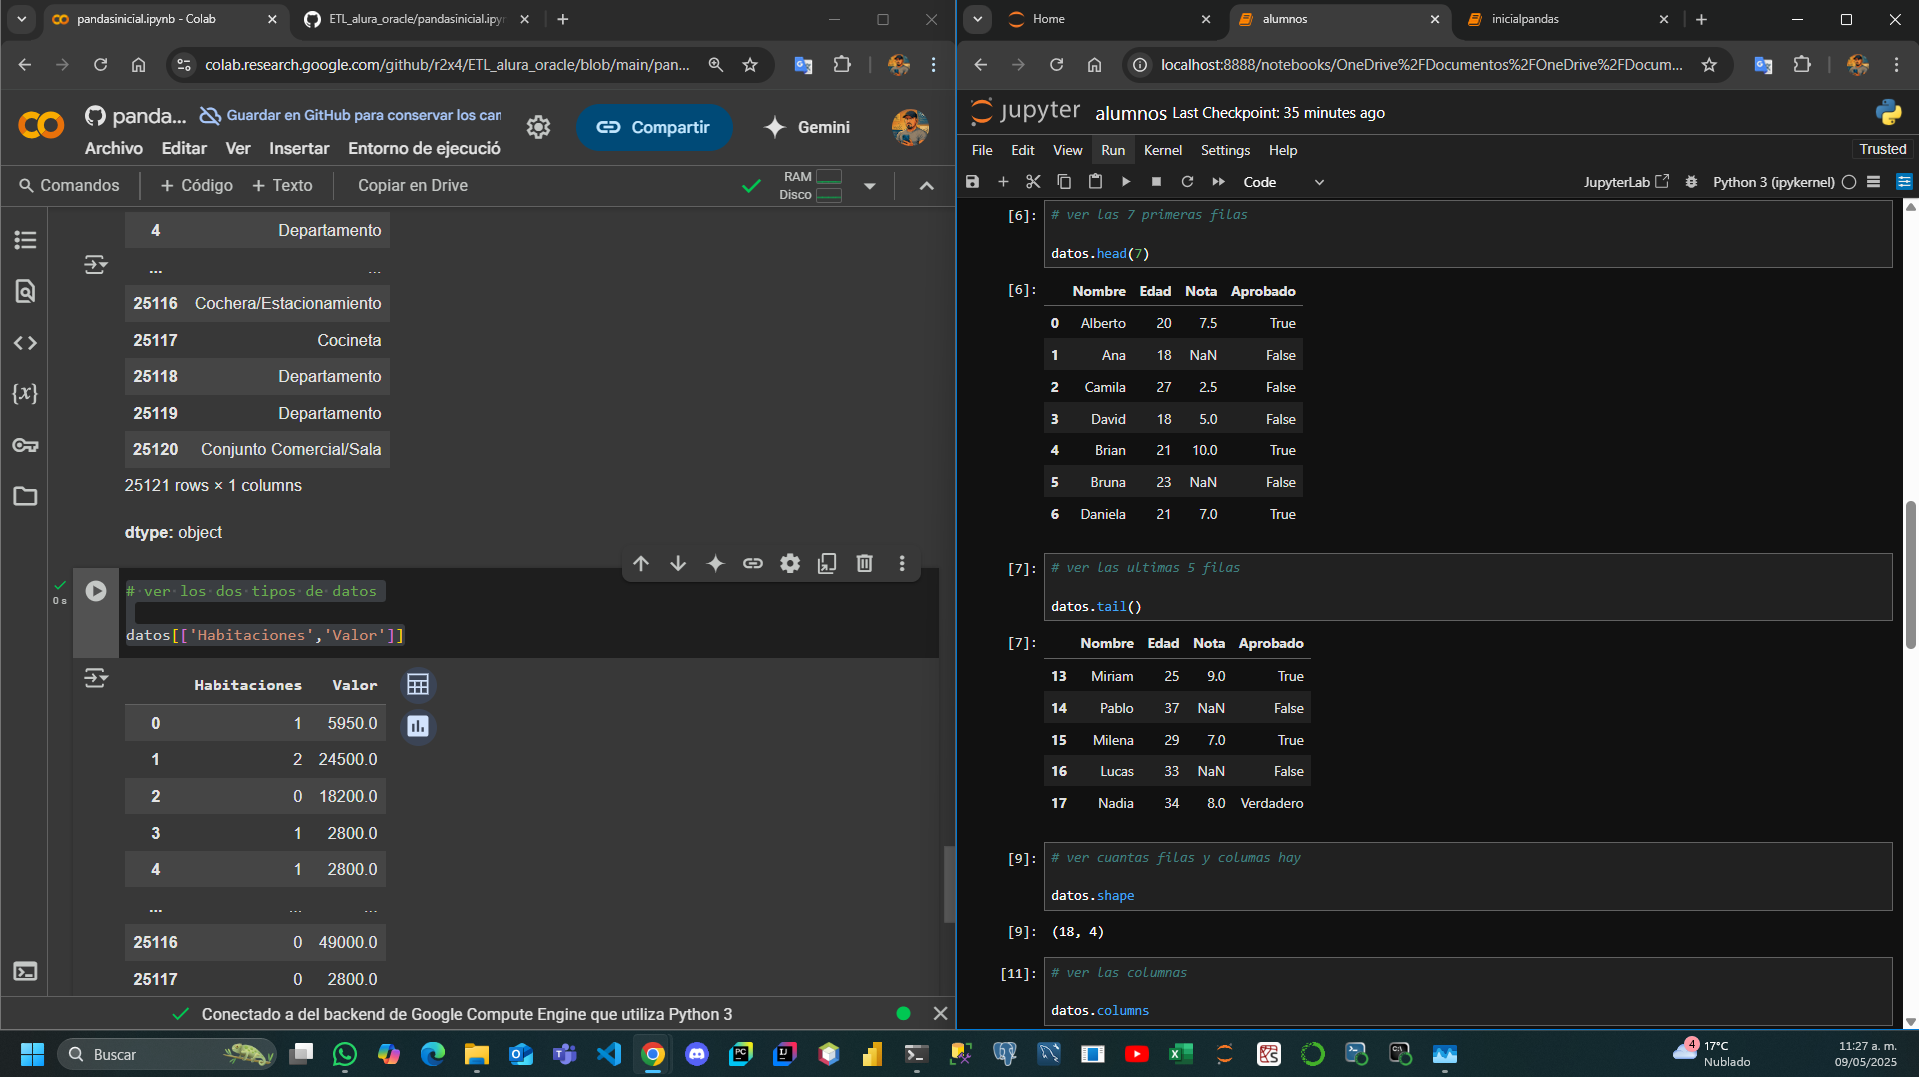1919x1077 pixels.
Task: Save Jupyter notebook with disk icon
Action: [972, 182]
